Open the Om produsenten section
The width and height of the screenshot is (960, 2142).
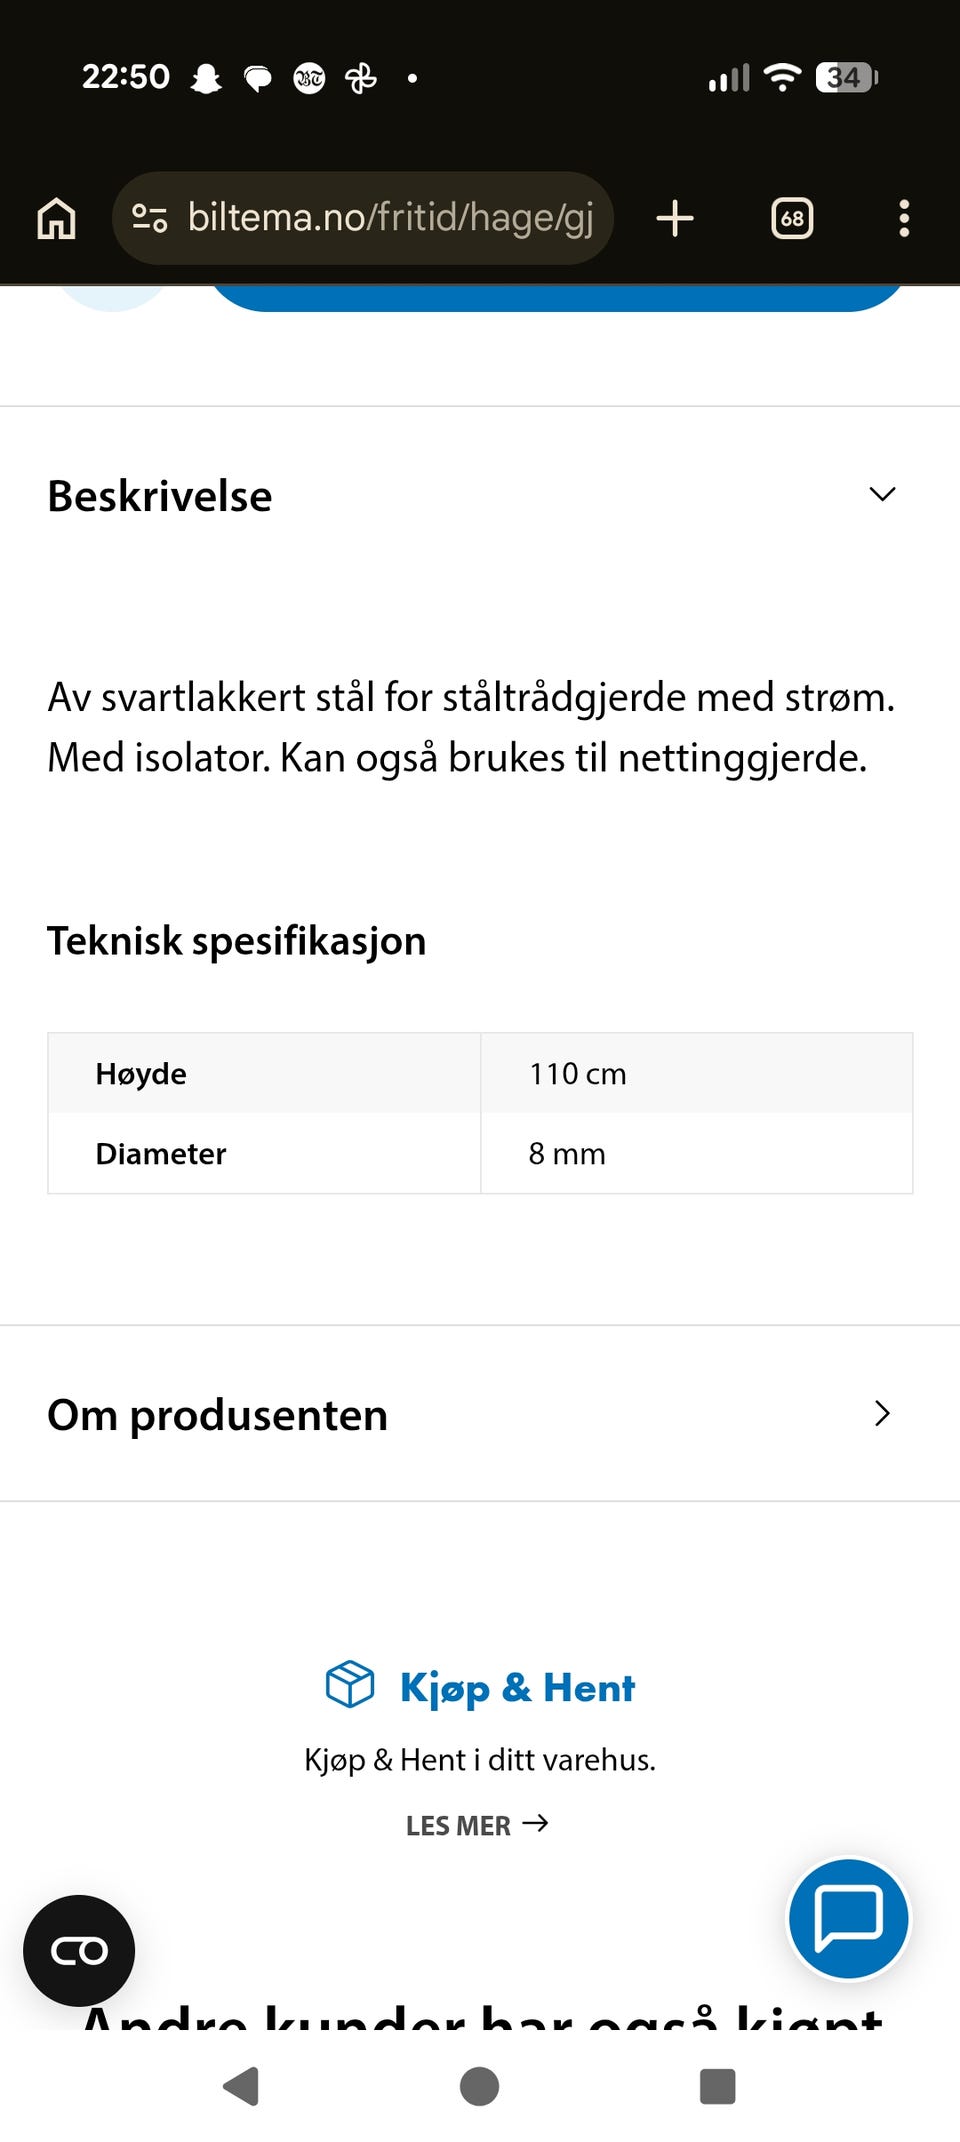tap(480, 1414)
